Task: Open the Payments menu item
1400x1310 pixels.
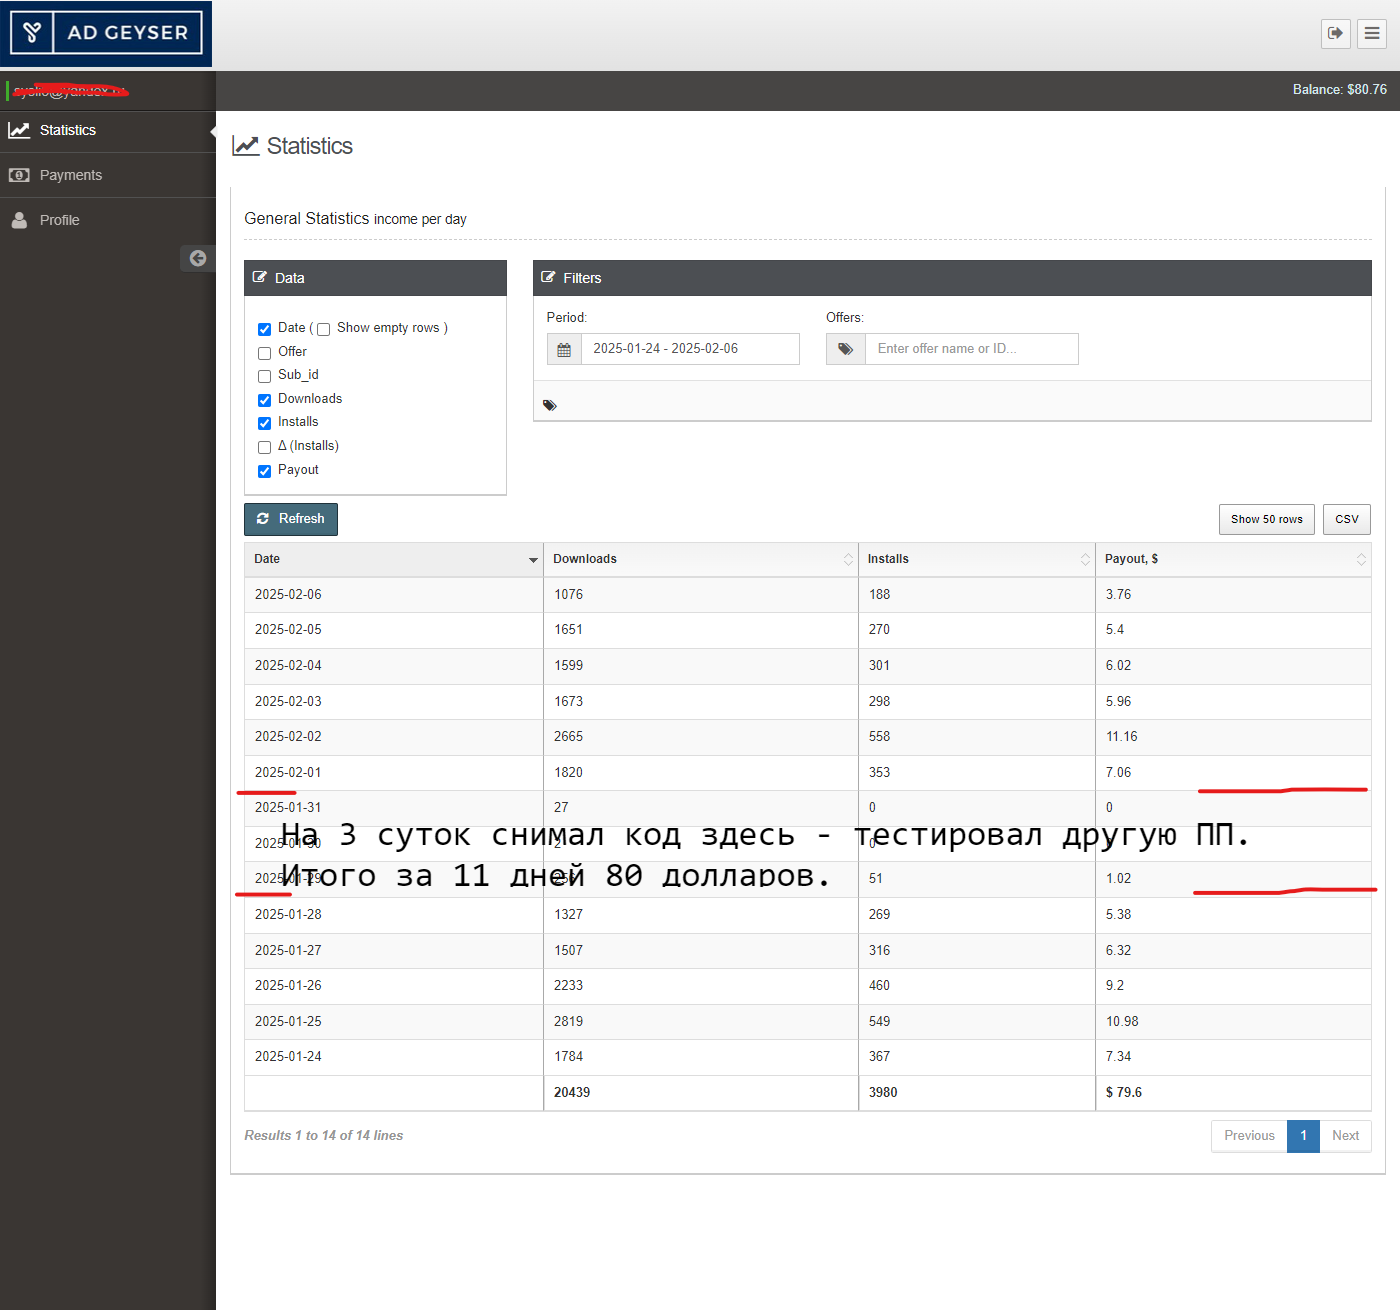Action: click(x=70, y=175)
